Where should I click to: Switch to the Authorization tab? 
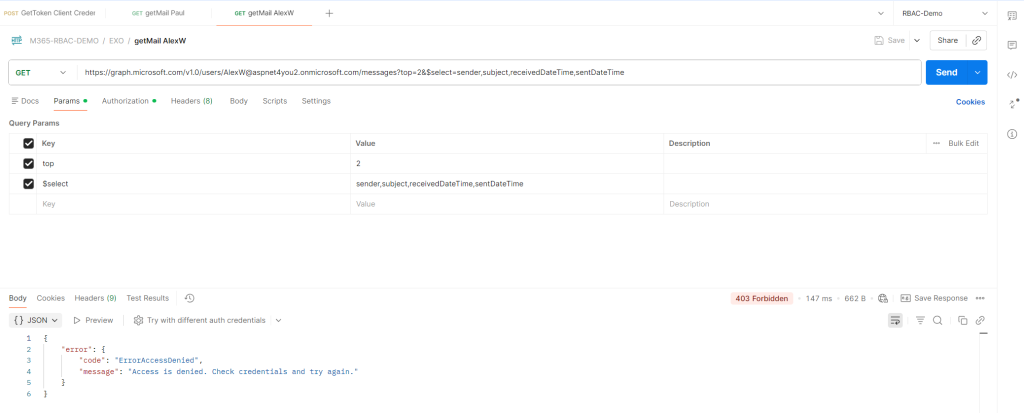[x=126, y=101]
